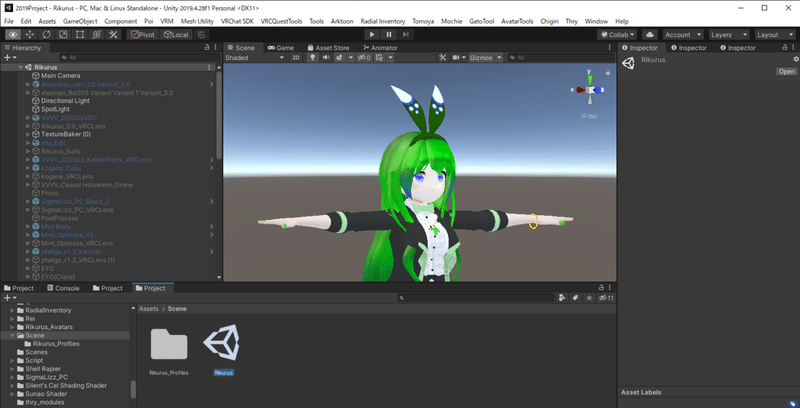Toggle grid snapping icon next to Local

point(202,35)
